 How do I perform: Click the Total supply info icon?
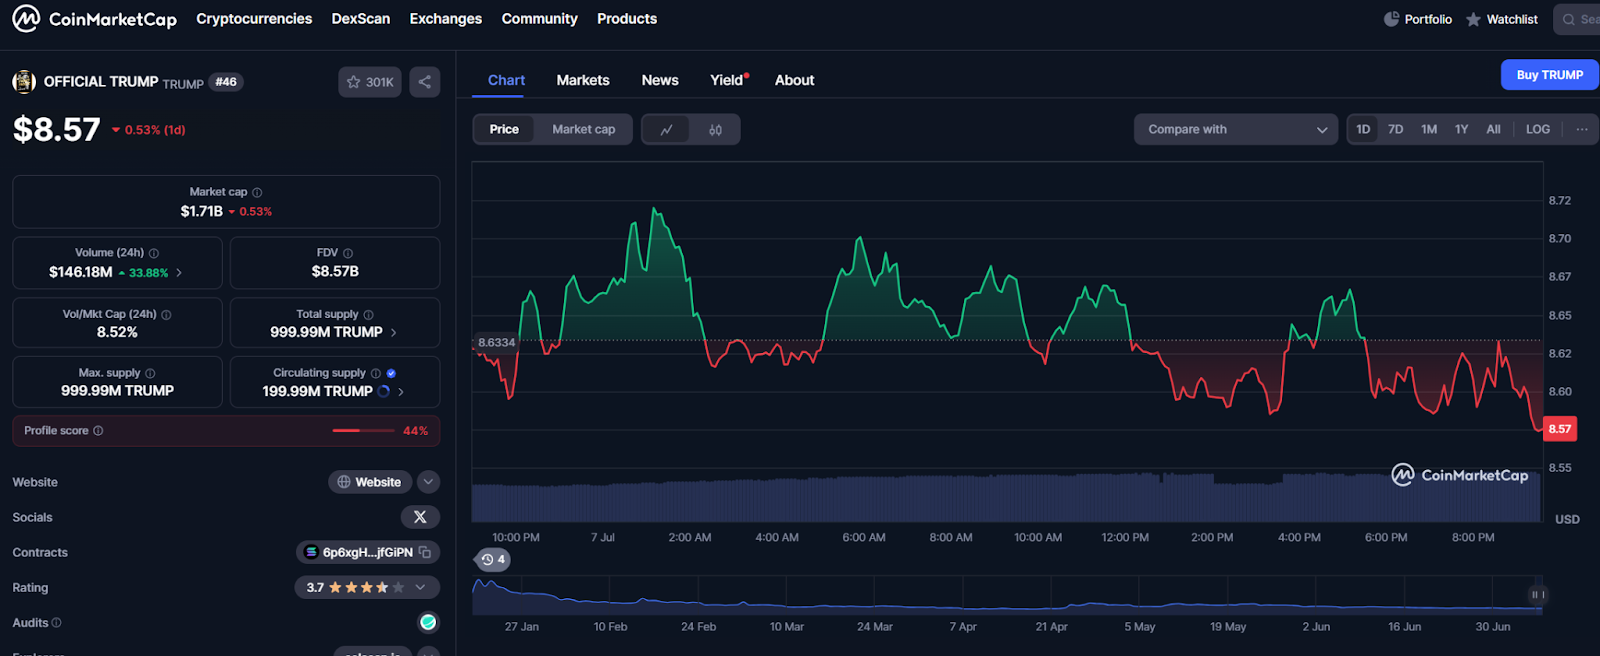point(368,314)
